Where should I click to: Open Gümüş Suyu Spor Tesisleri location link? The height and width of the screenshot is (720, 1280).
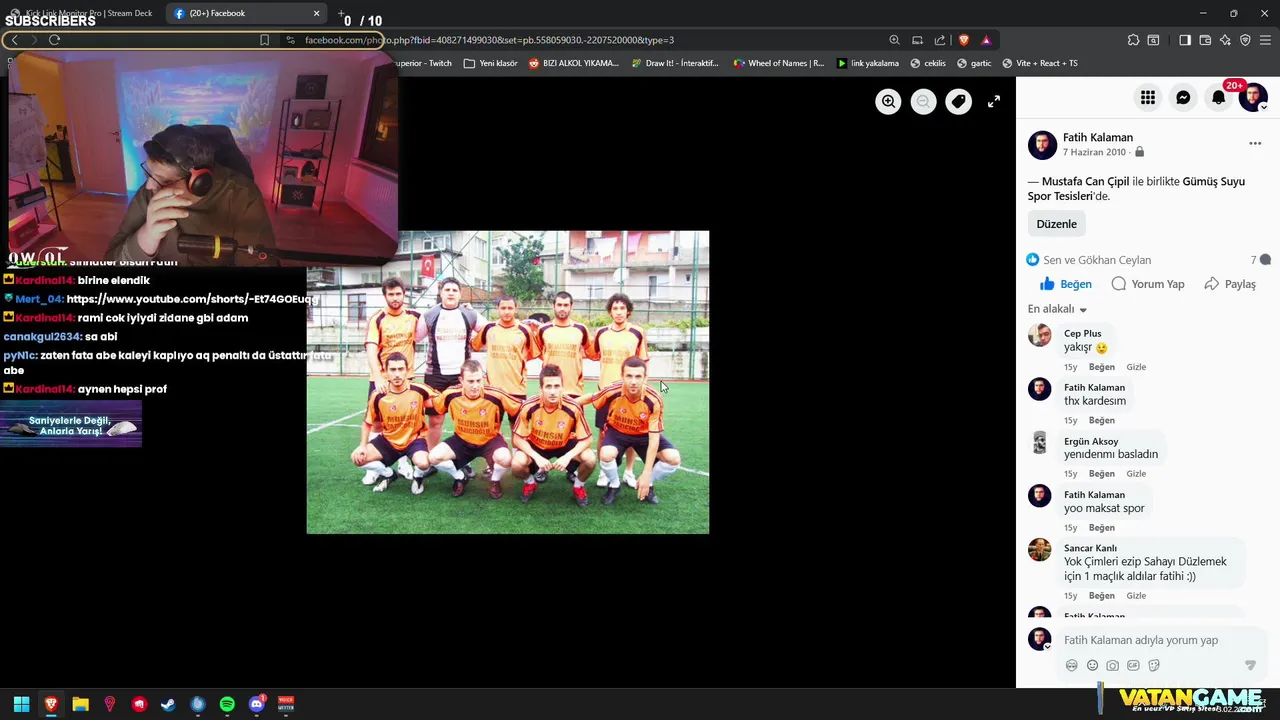click(x=1136, y=189)
